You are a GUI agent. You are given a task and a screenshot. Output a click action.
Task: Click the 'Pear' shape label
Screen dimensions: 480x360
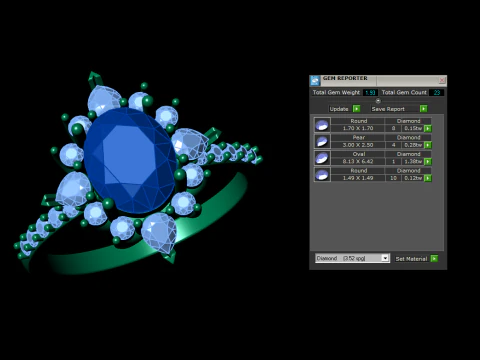(x=359, y=137)
